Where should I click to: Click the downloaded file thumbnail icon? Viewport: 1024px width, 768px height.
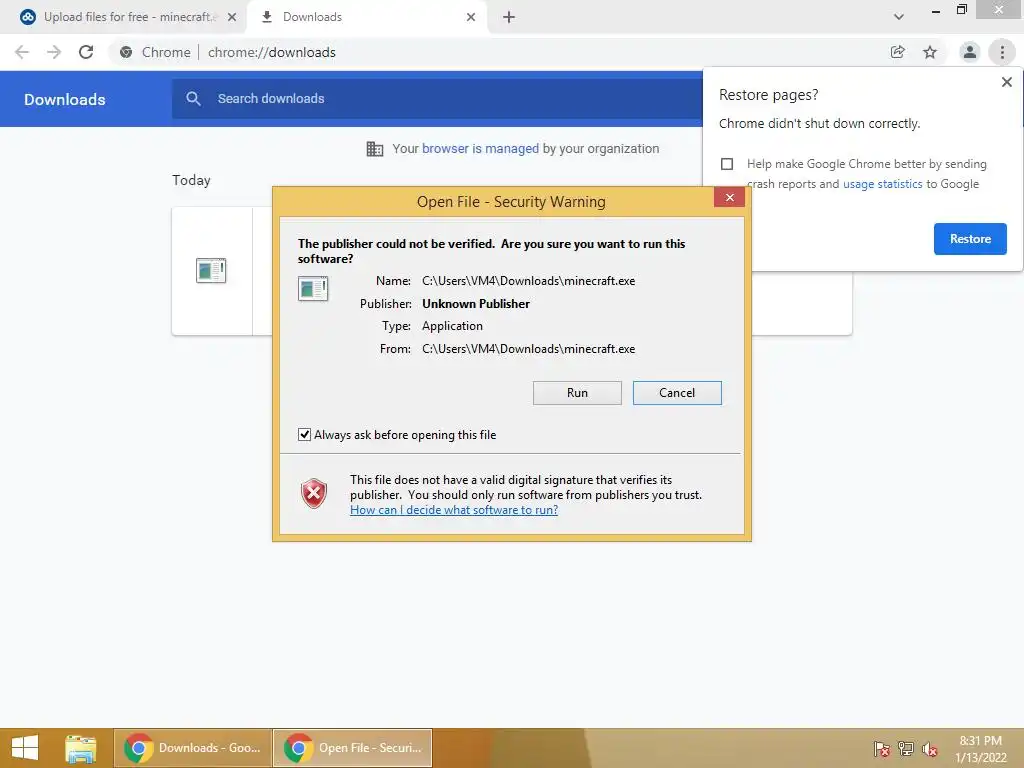[211, 270]
